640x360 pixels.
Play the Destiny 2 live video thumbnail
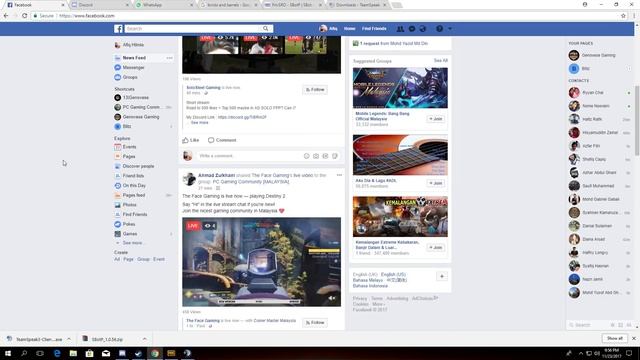click(261, 262)
